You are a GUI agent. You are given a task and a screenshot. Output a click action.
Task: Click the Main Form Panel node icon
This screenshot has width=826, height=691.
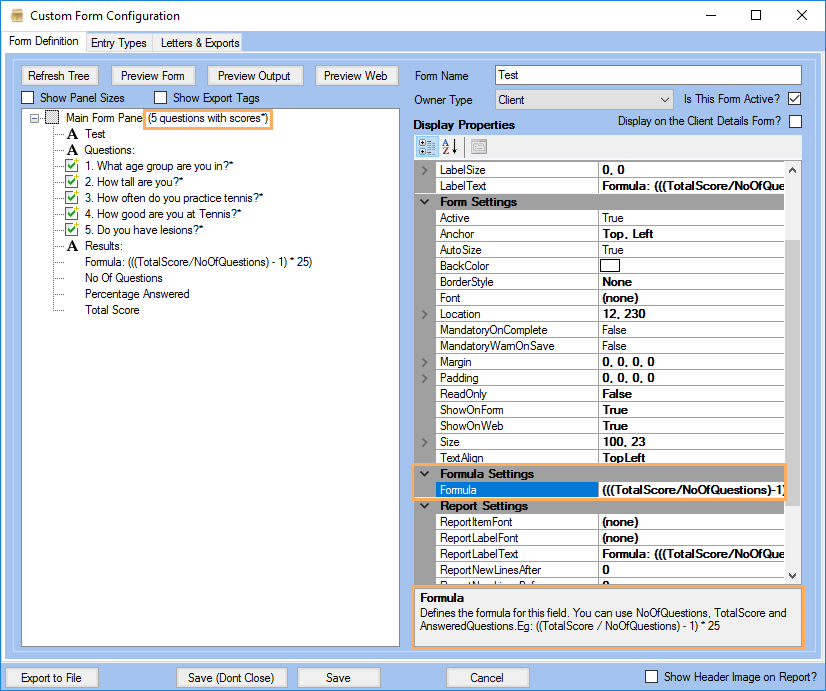[52, 117]
